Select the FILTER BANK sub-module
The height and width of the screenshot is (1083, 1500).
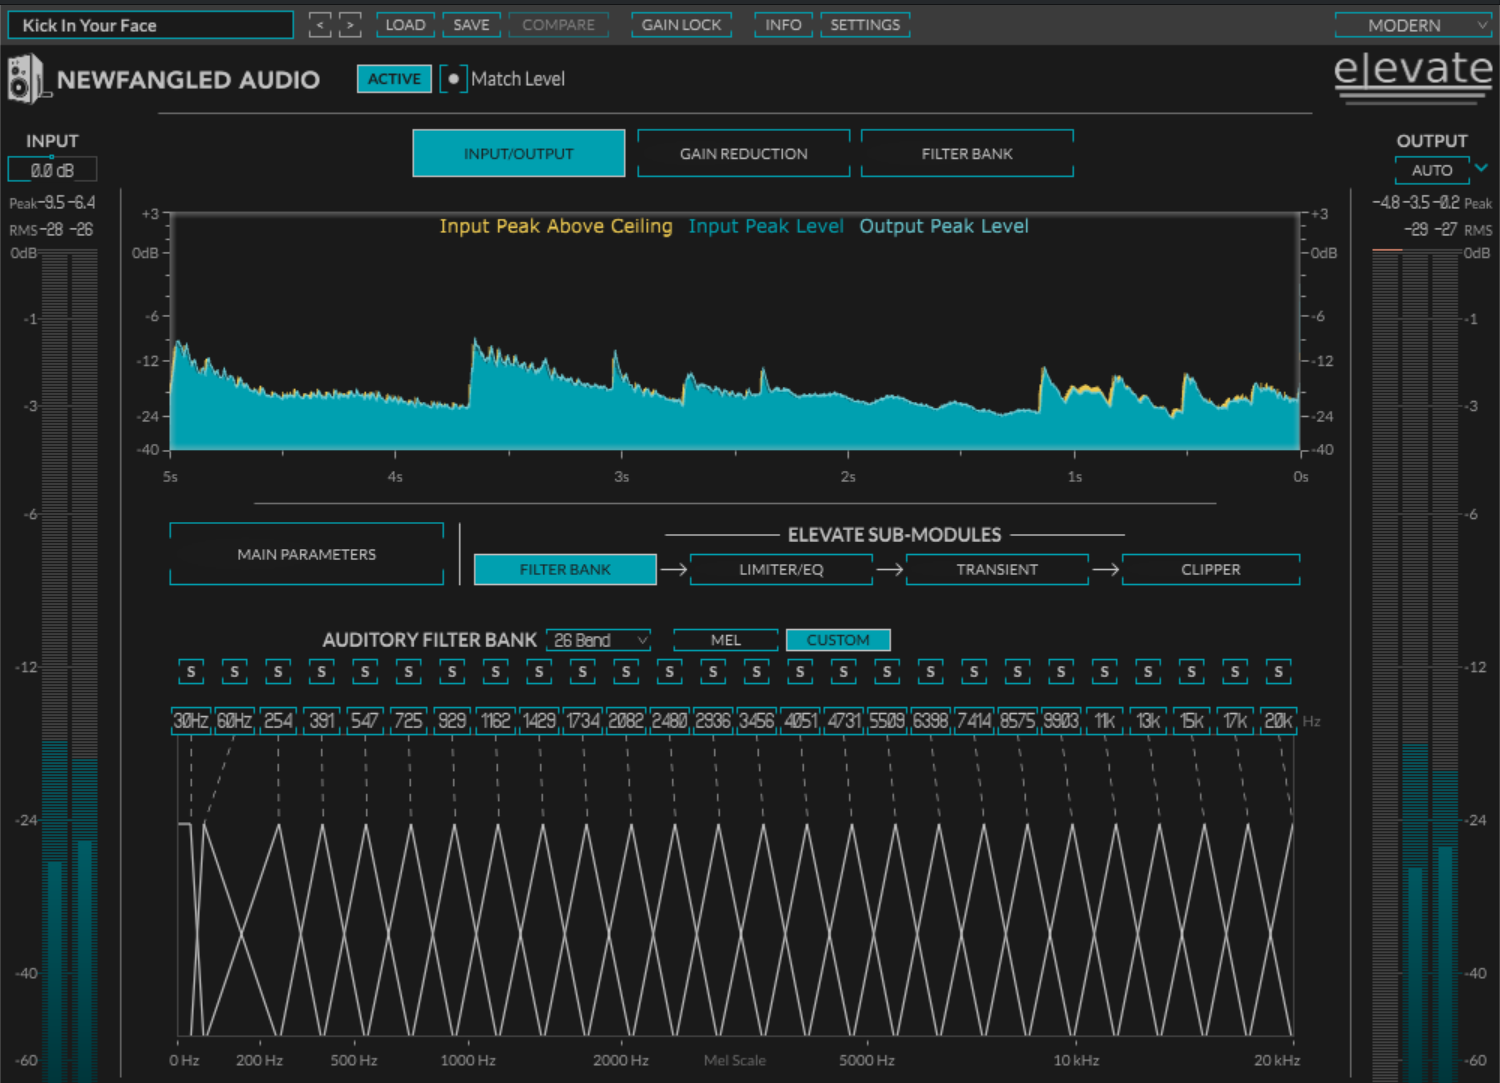click(565, 569)
